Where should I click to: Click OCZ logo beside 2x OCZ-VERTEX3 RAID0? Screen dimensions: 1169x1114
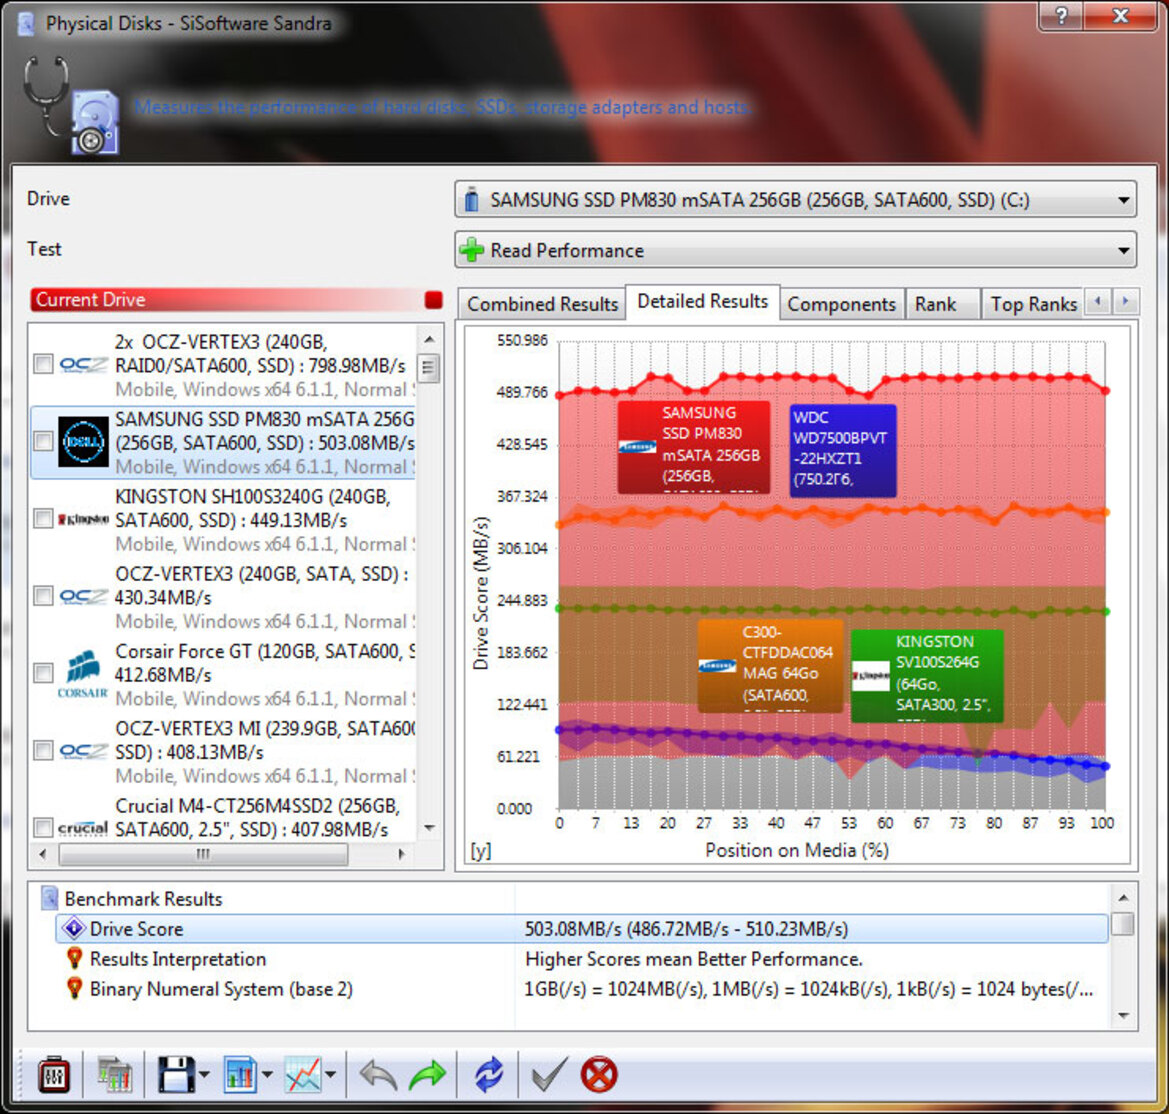83,365
